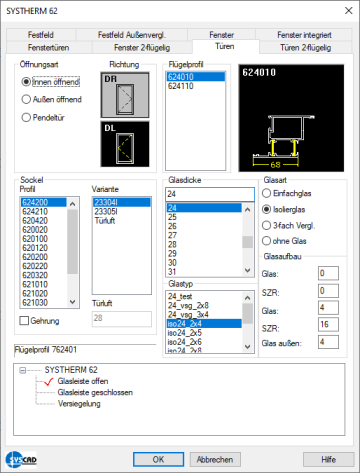Click the red checkmark beside Glasleiste offen
The height and width of the screenshot is (473, 360).
(49, 382)
